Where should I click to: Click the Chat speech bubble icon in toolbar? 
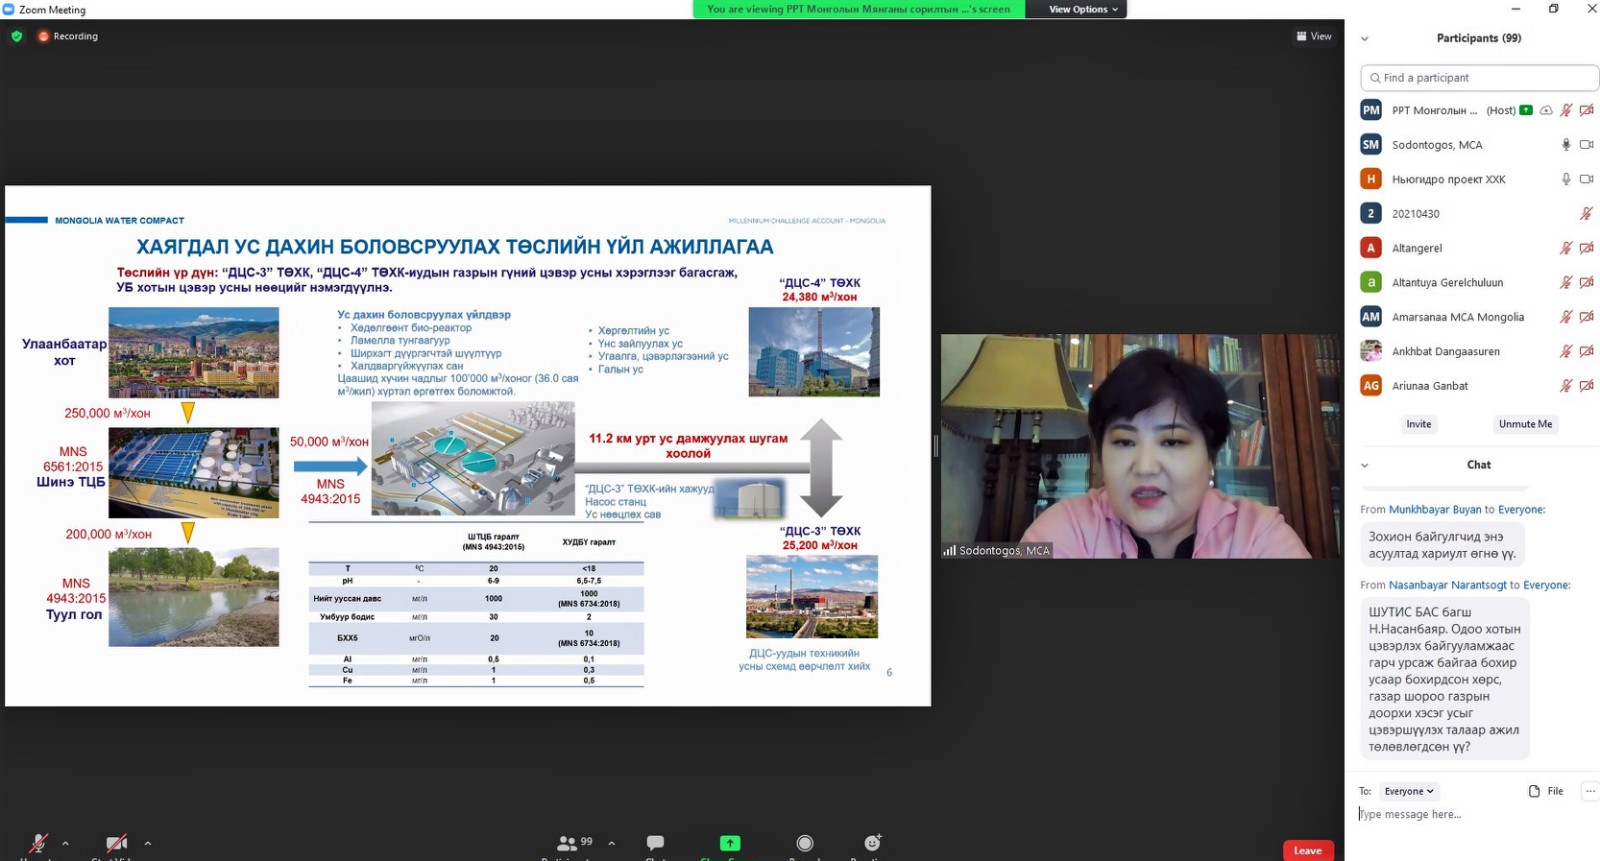click(x=655, y=843)
